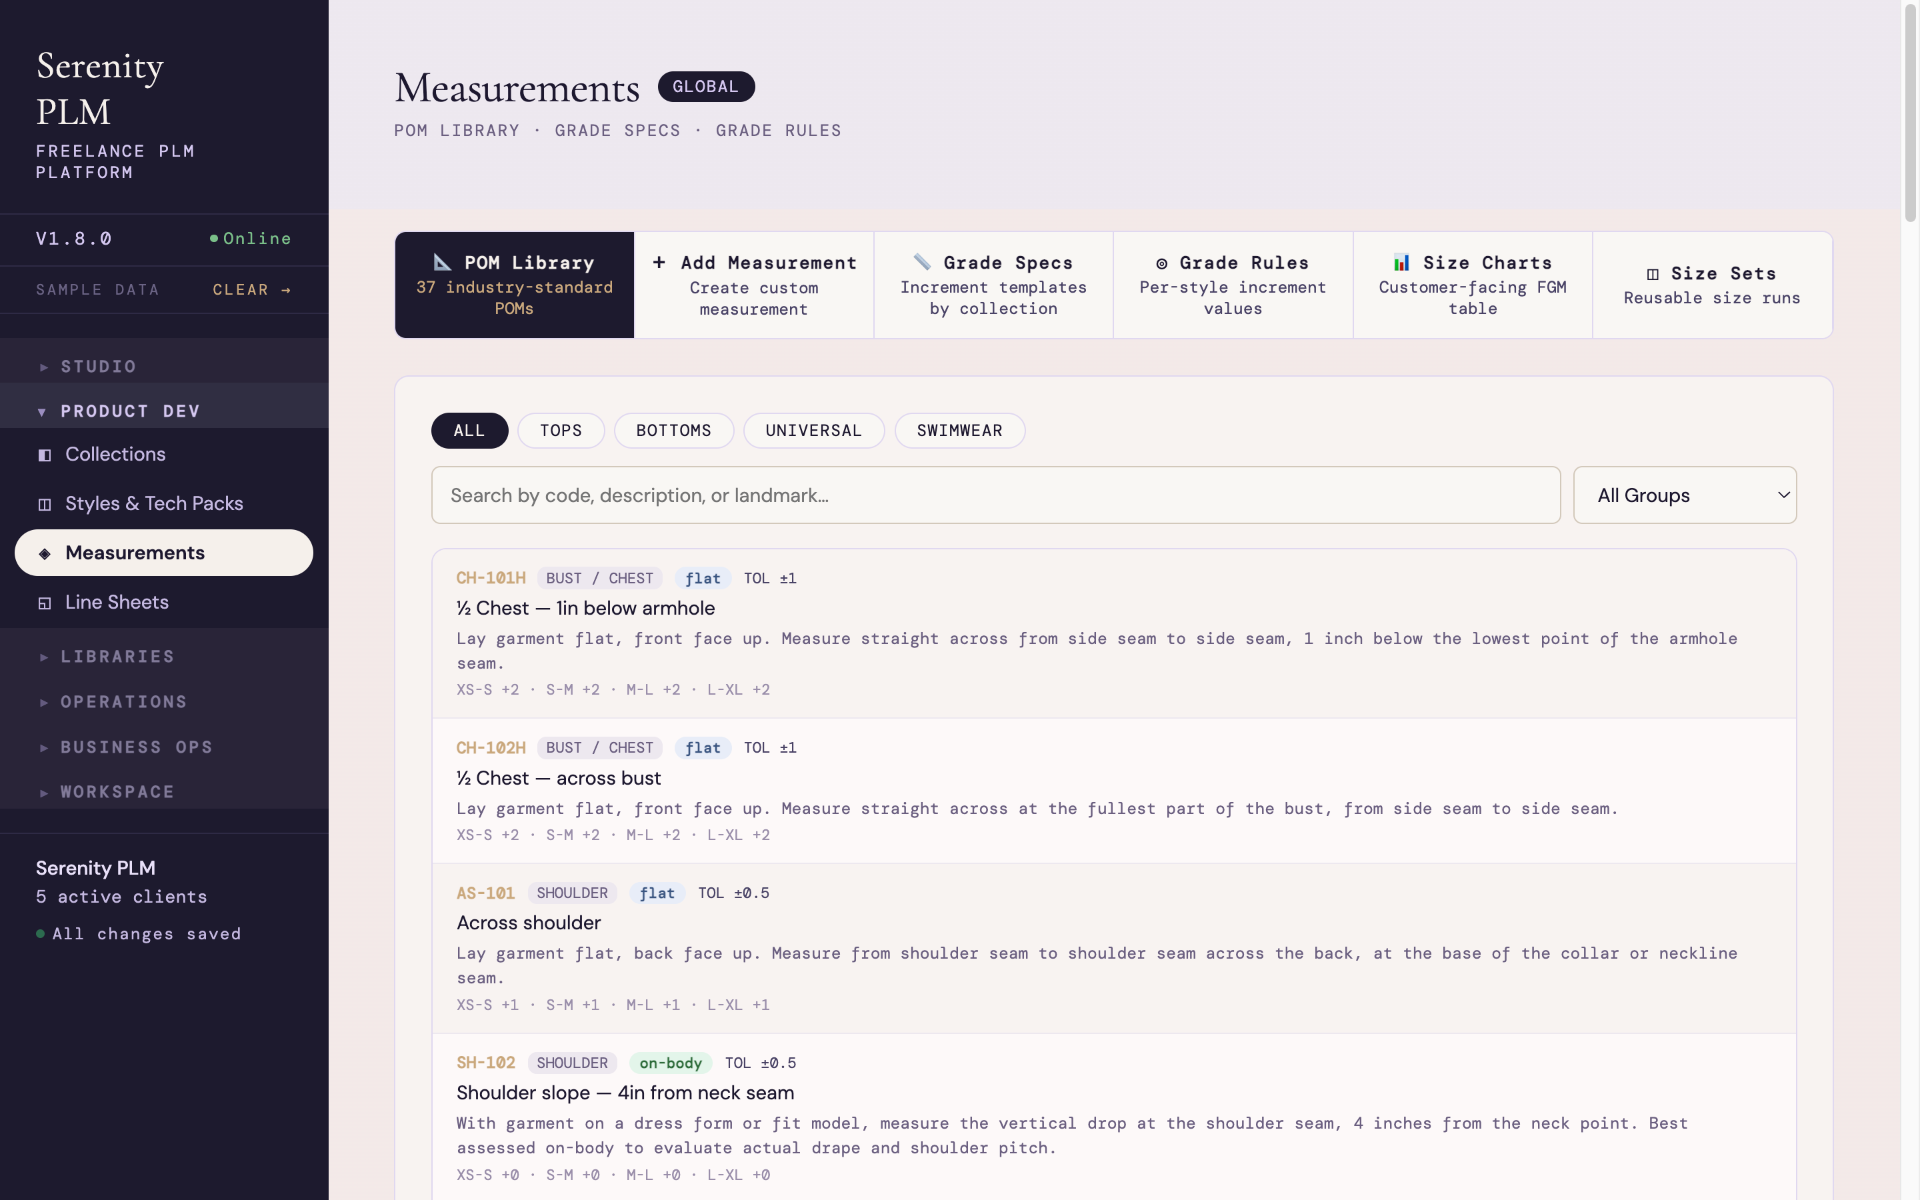
Task: Click the GLOBAL badge beside Measurements
Action: 706,87
